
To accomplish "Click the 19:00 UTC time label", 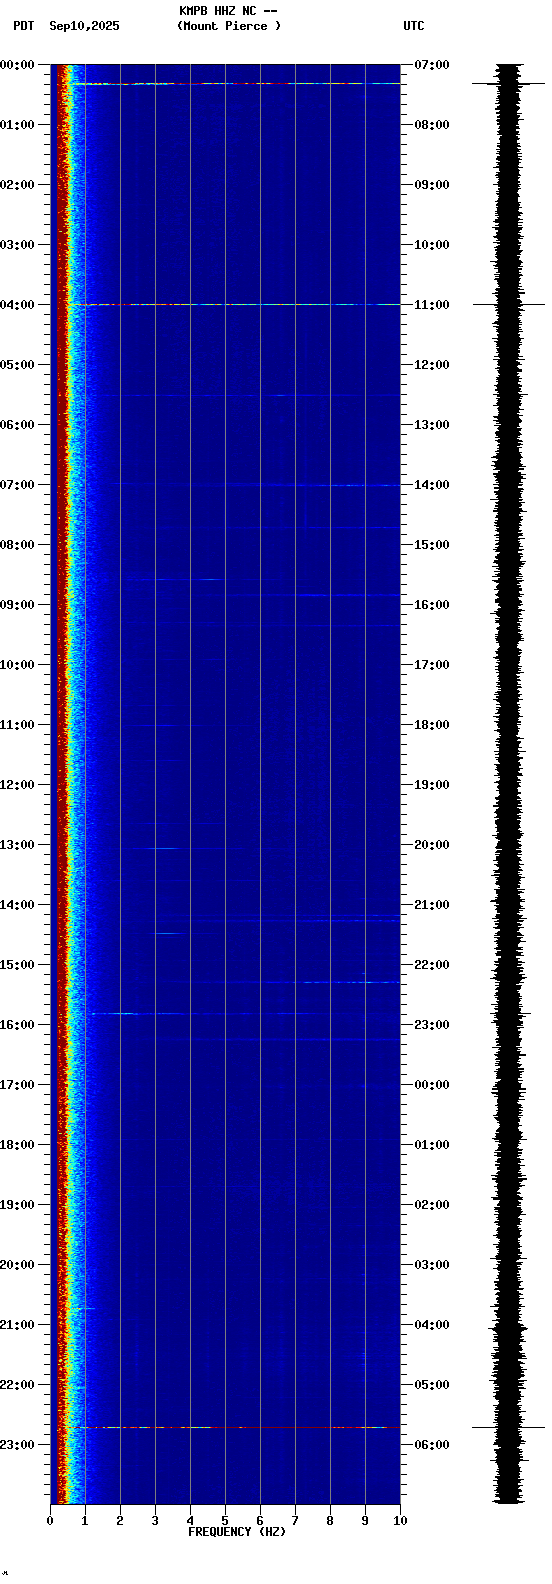I will 431,784.
